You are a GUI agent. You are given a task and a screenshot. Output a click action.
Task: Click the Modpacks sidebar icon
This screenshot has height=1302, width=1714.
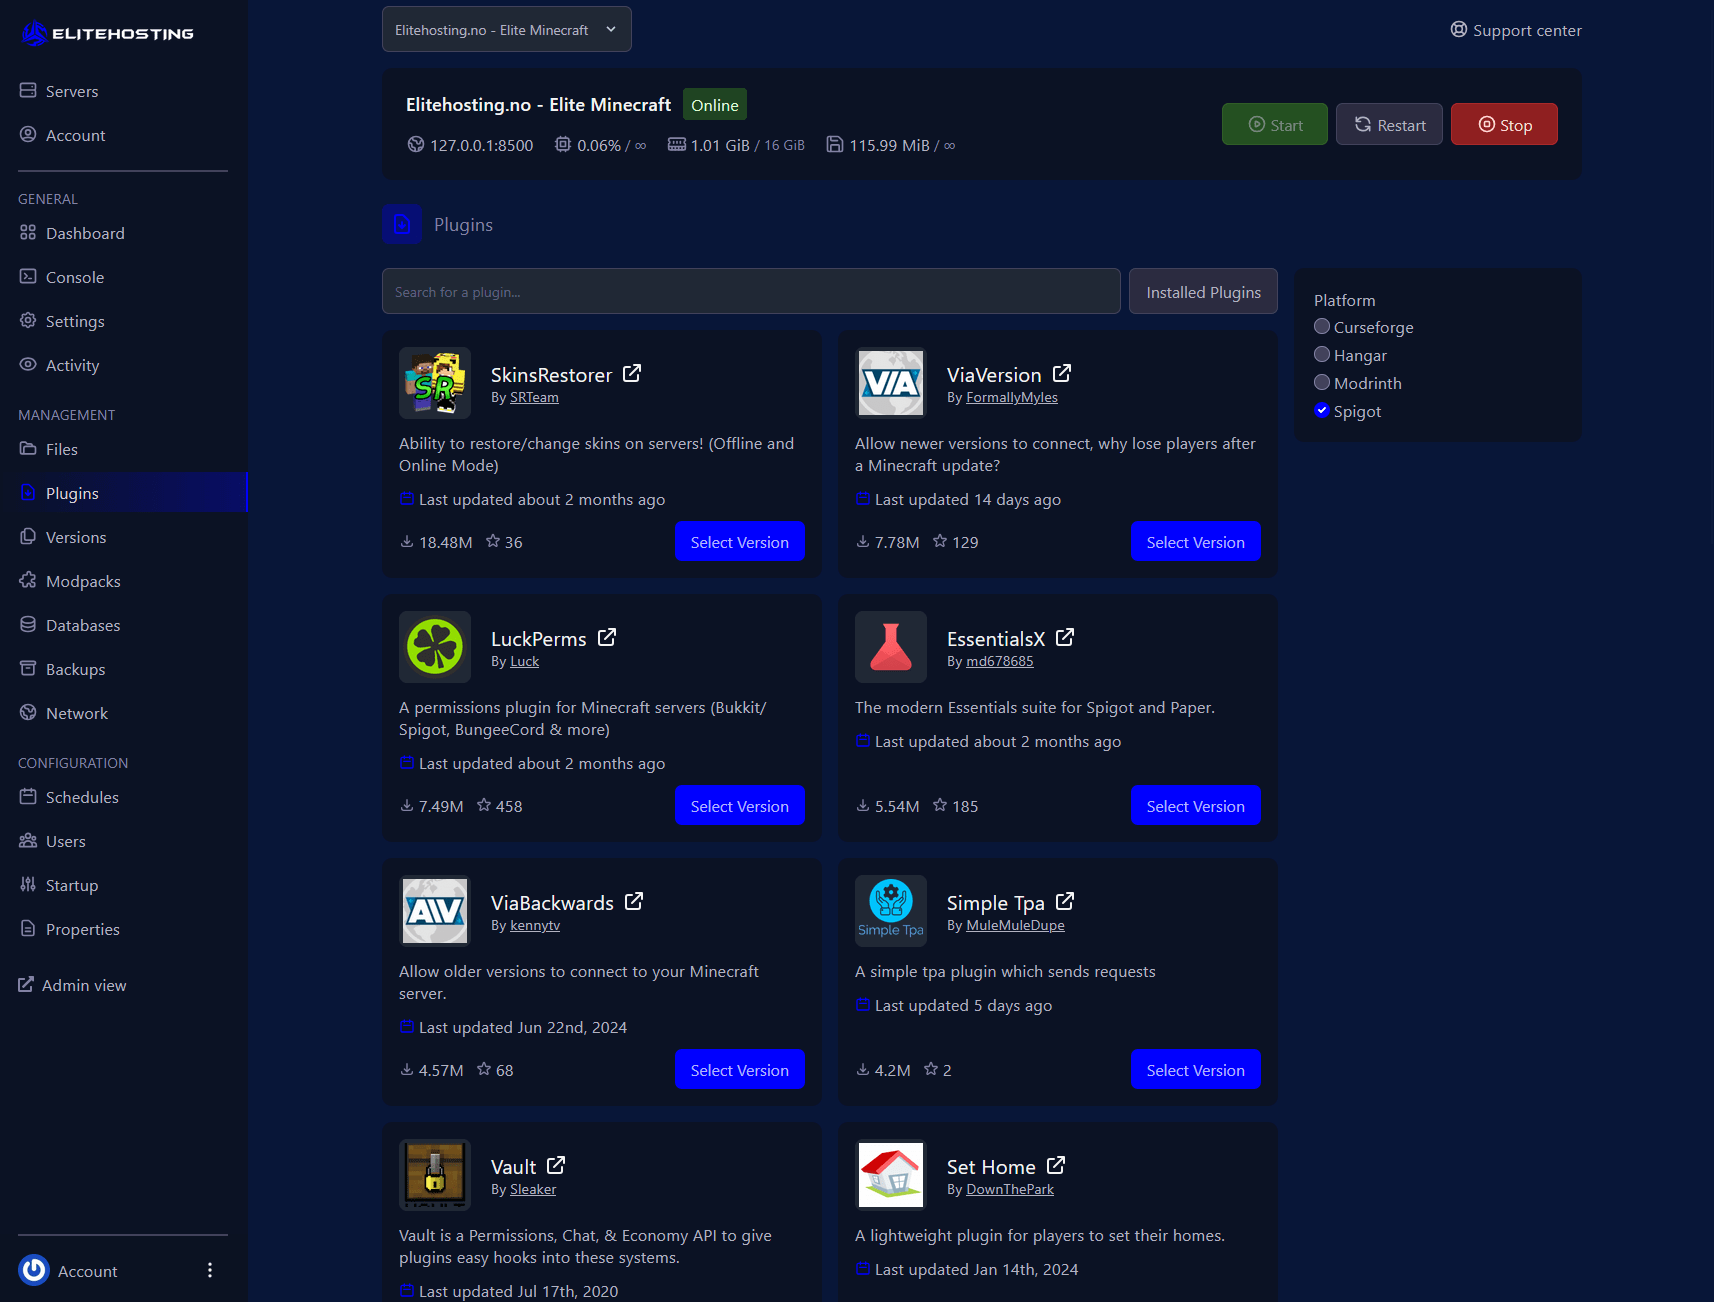[x=28, y=581]
